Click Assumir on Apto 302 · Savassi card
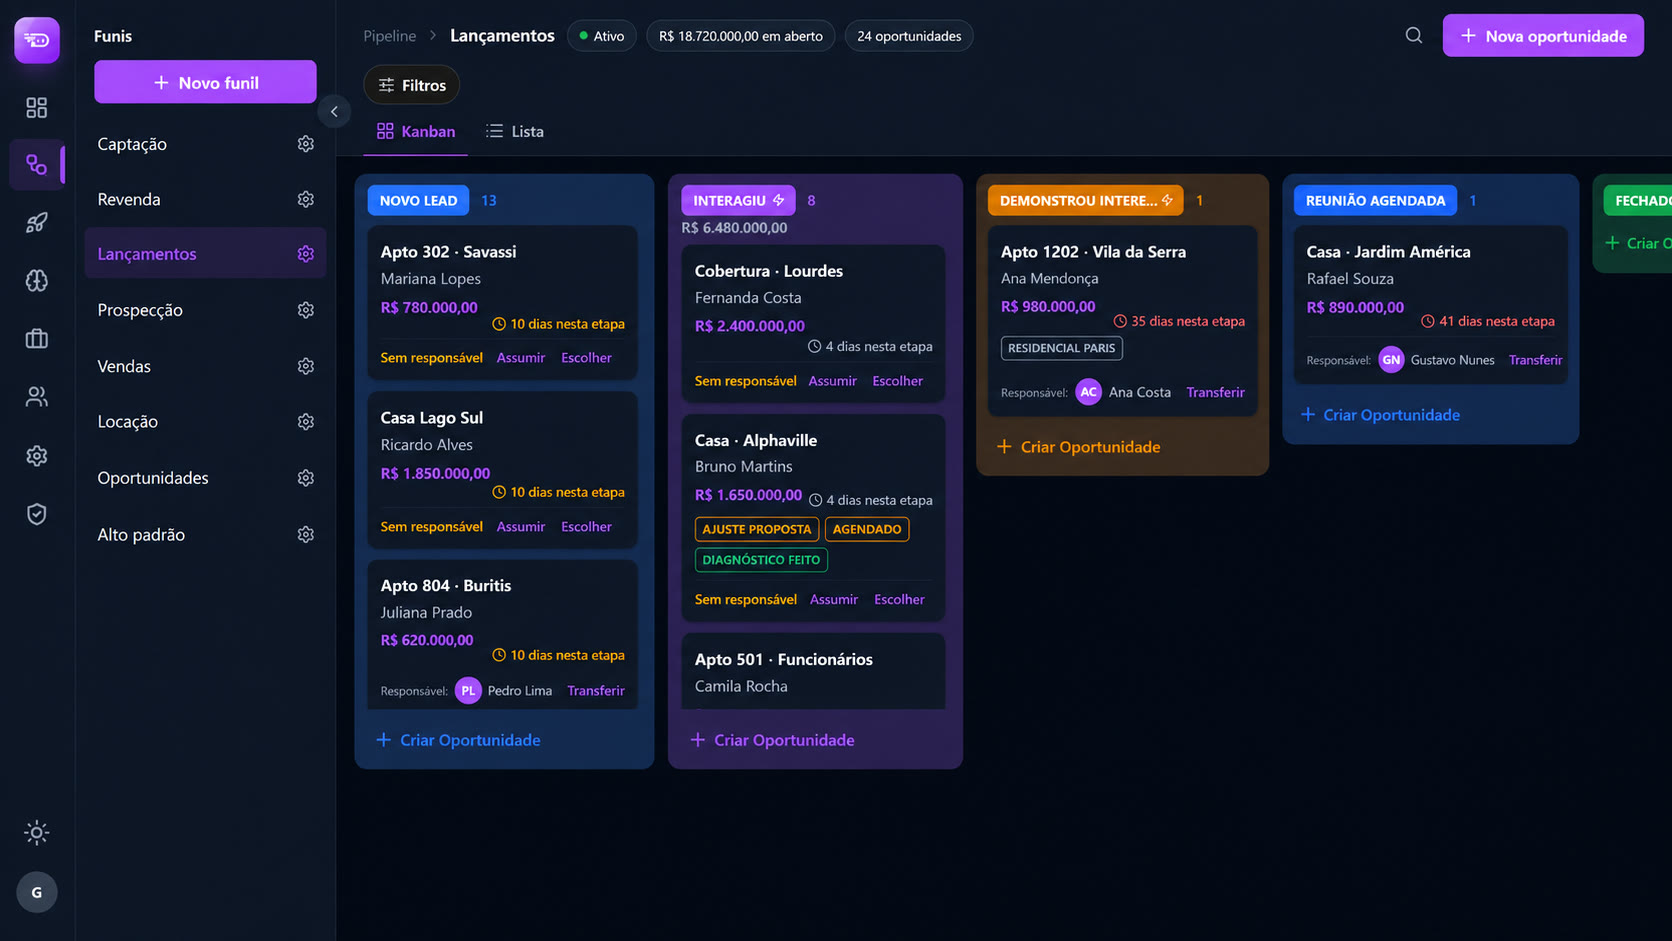1672x941 pixels. pos(521,357)
